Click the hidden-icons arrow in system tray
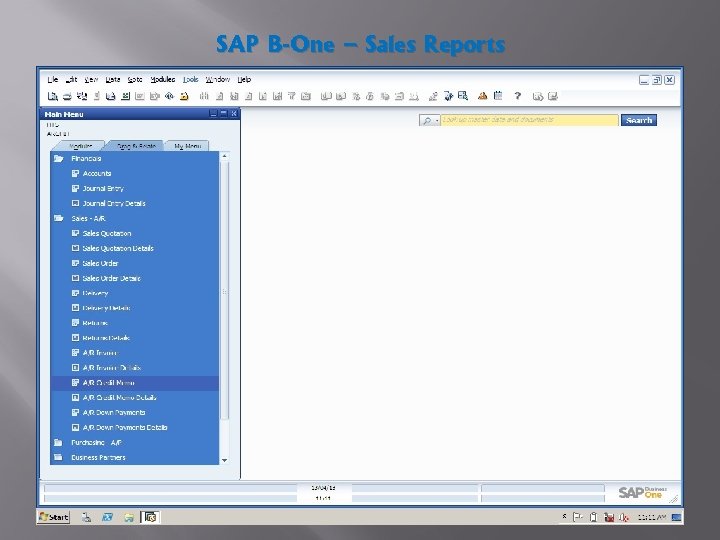 564,517
